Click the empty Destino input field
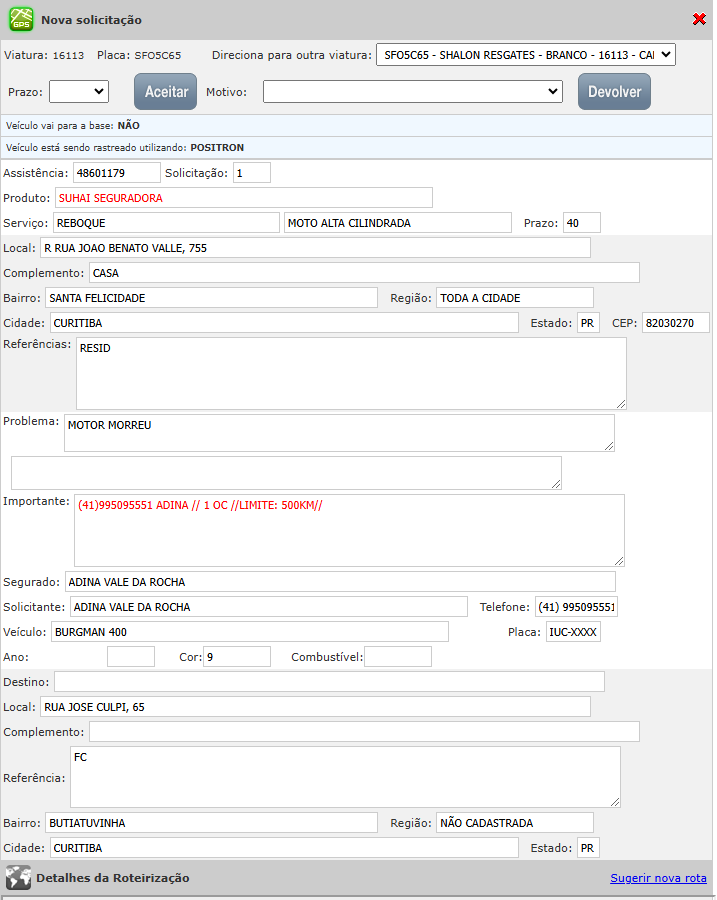The height and width of the screenshot is (900, 717). coord(329,682)
